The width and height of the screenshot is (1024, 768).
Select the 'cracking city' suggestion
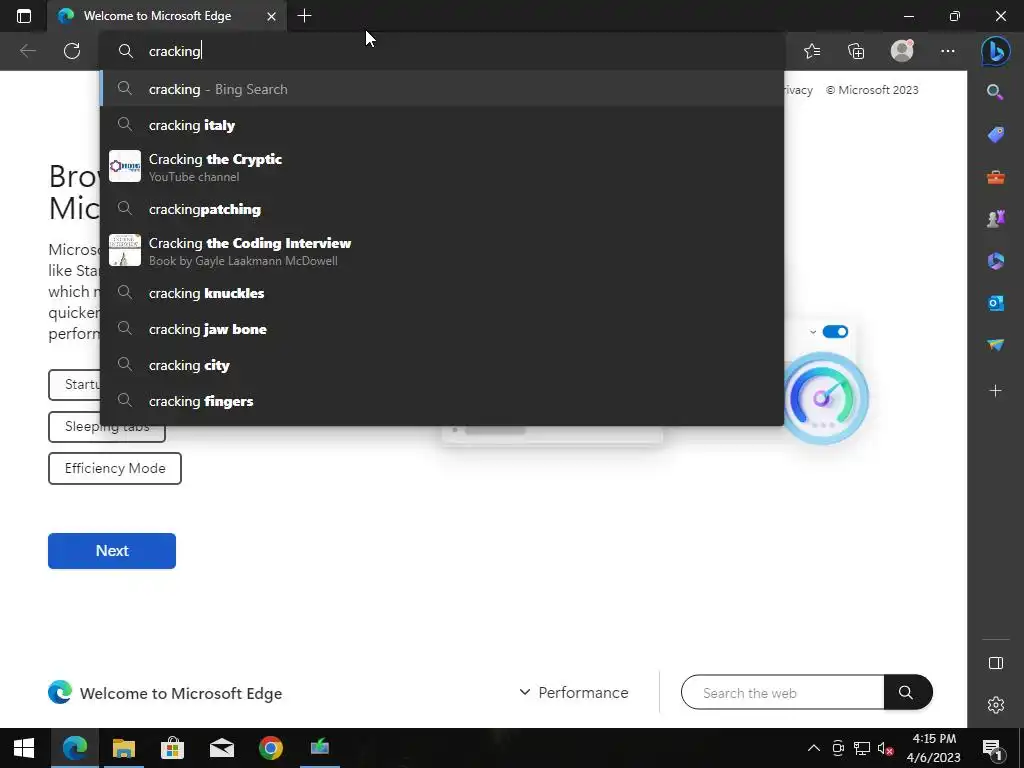pyautogui.click(x=442, y=365)
